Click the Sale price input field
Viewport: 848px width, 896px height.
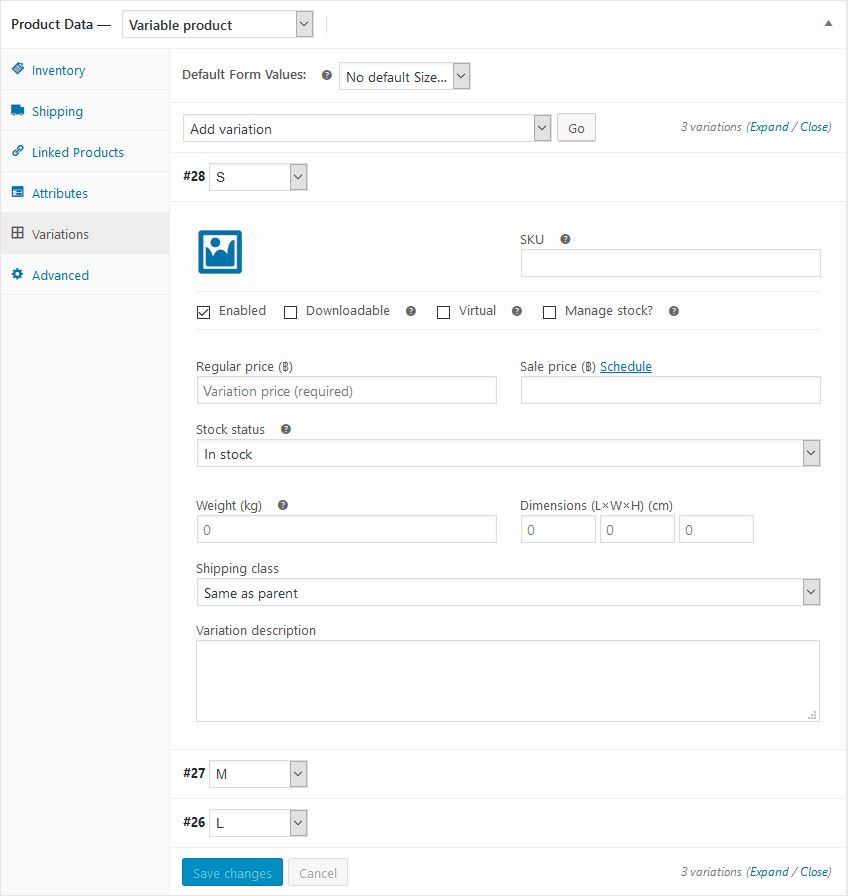click(x=671, y=391)
